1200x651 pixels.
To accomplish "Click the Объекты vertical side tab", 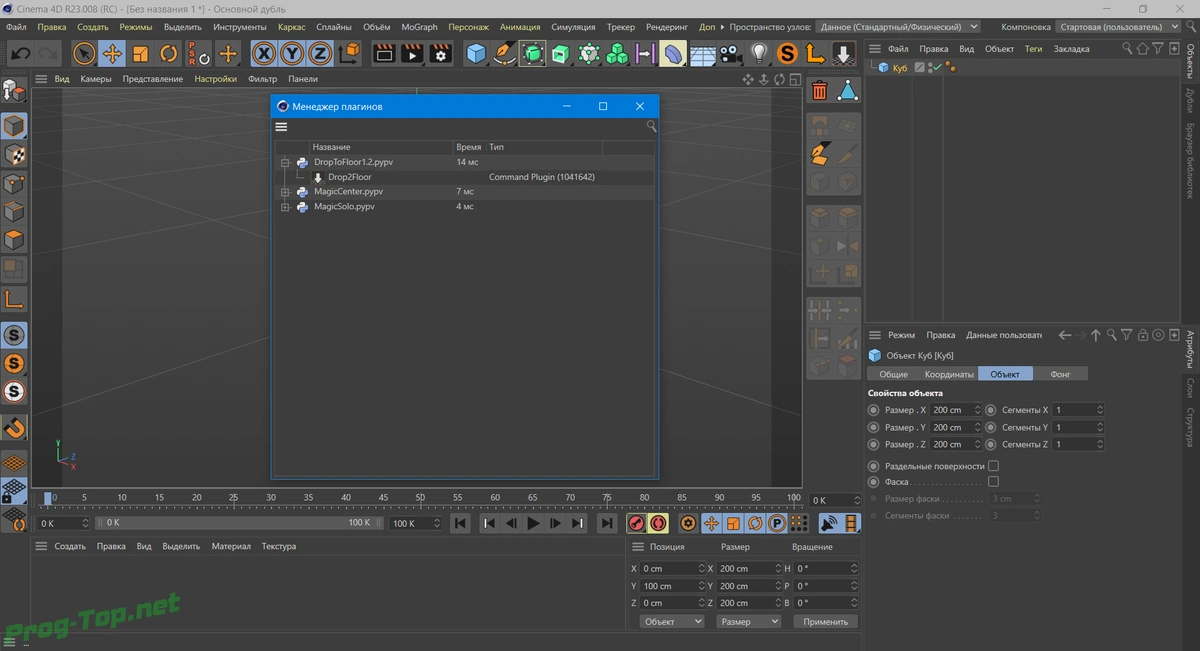I will pyautogui.click(x=1190, y=61).
